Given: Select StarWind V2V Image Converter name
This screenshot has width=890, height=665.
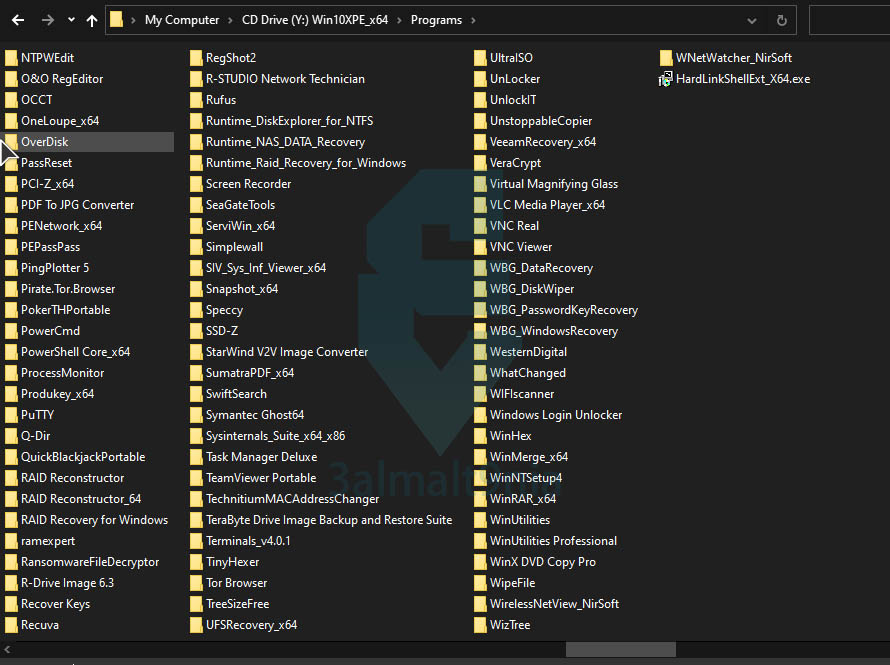Looking at the screenshot, I should tap(287, 352).
